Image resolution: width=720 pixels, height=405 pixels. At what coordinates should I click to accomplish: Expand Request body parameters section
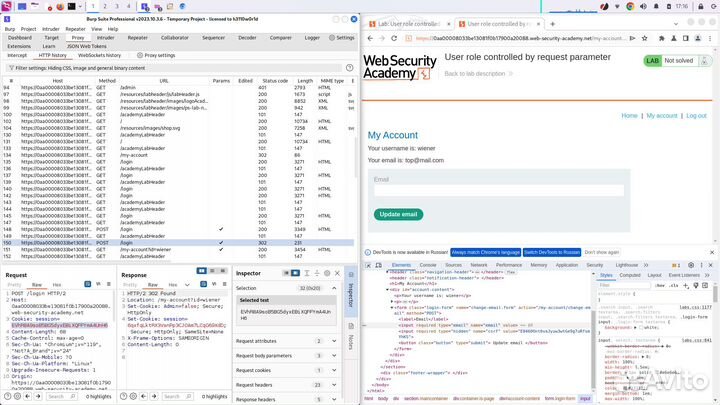pos(334,356)
